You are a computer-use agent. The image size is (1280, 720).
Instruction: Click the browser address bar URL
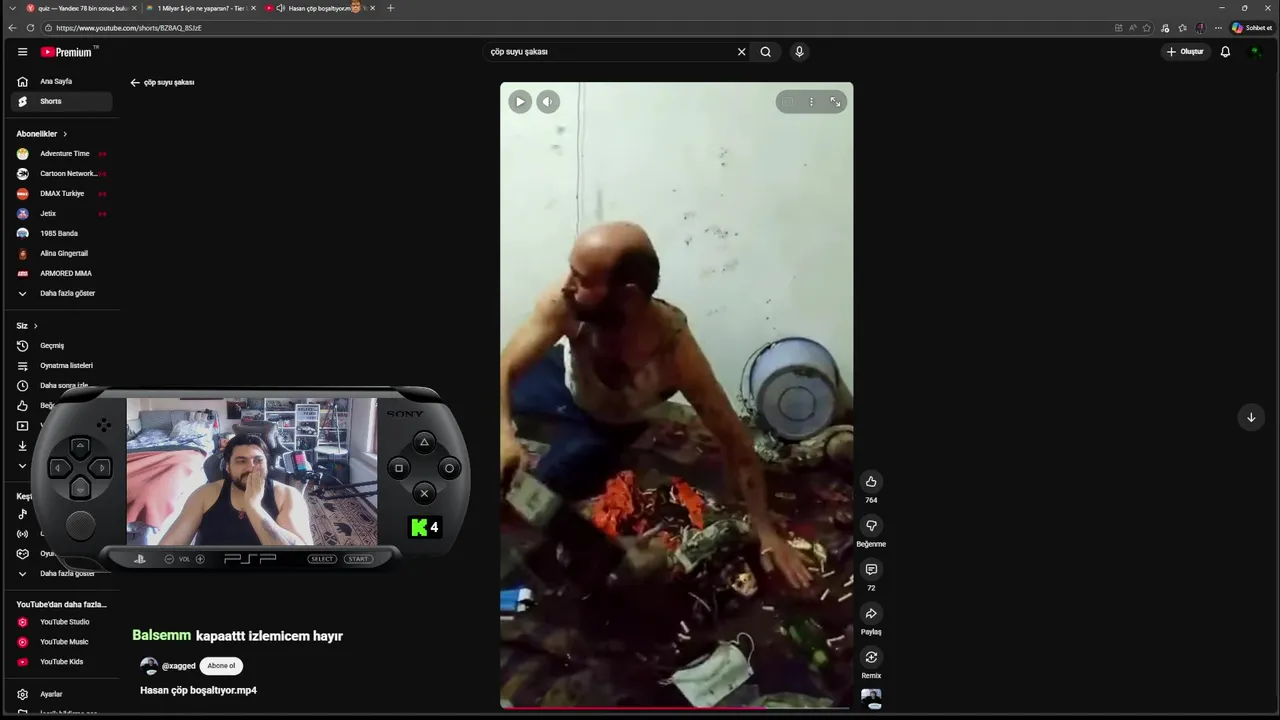coord(129,28)
